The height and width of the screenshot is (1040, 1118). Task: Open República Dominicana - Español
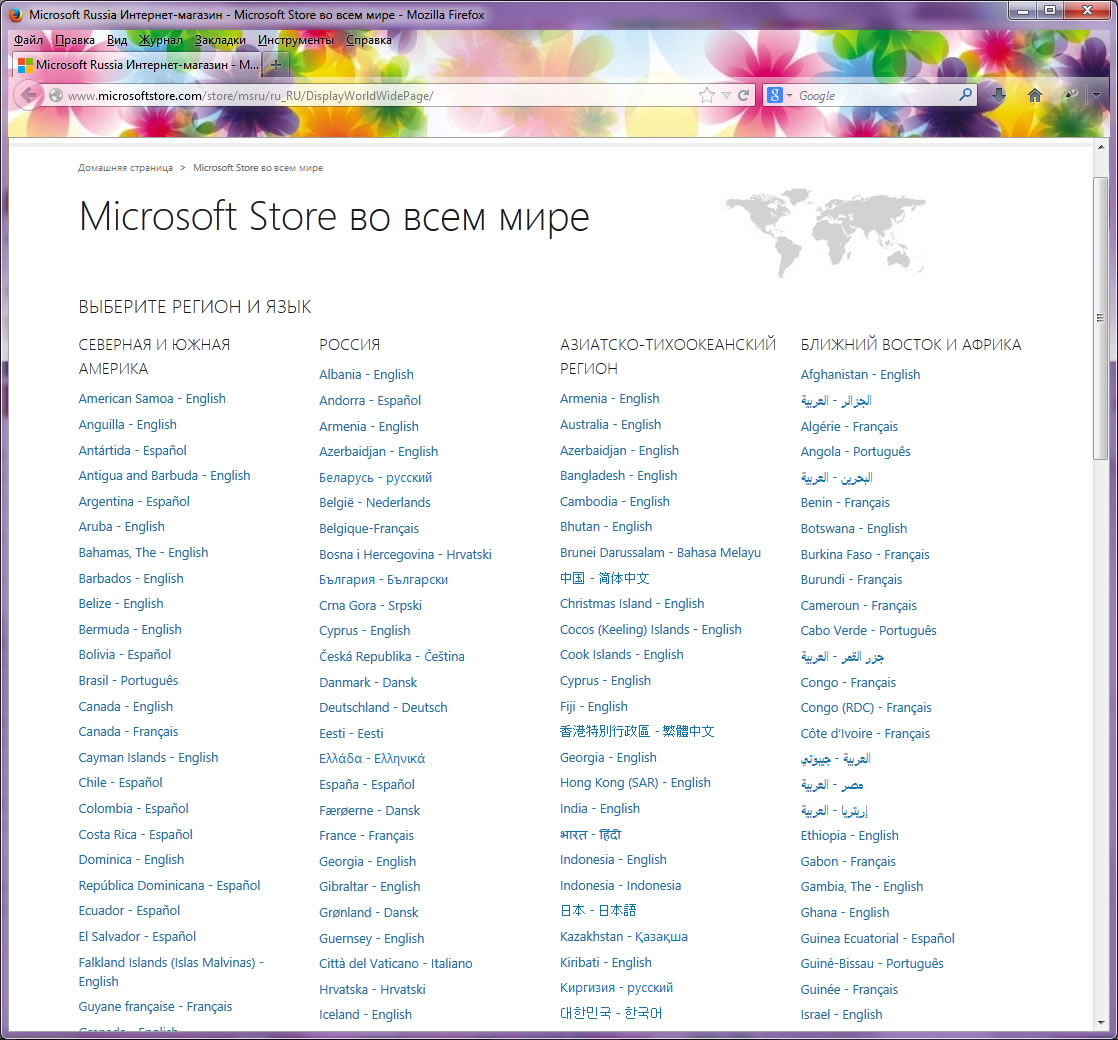pos(170,886)
